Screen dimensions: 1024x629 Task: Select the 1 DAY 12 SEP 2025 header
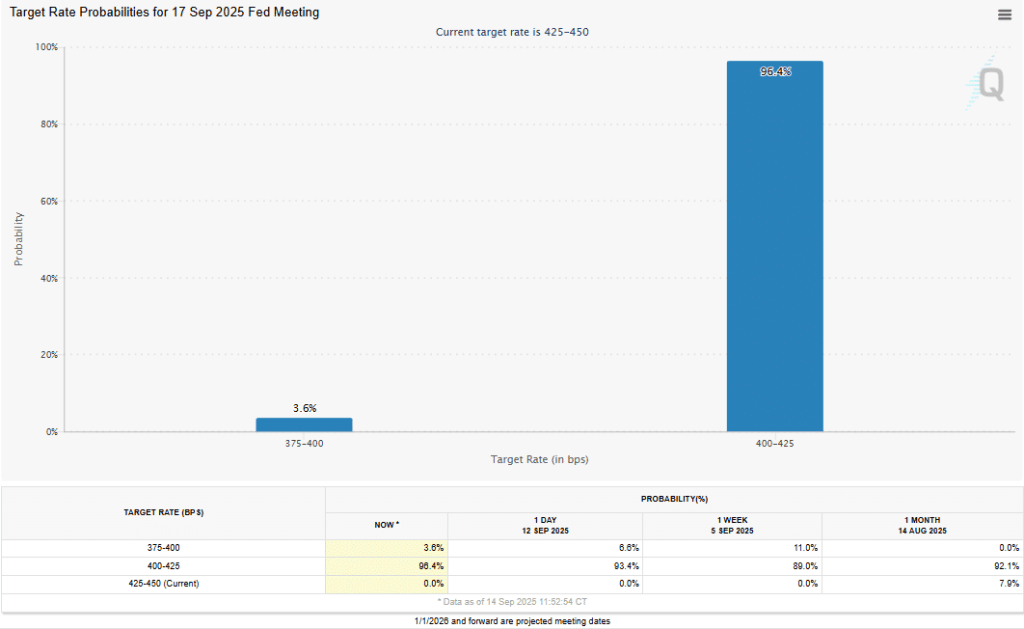[545, 524]
